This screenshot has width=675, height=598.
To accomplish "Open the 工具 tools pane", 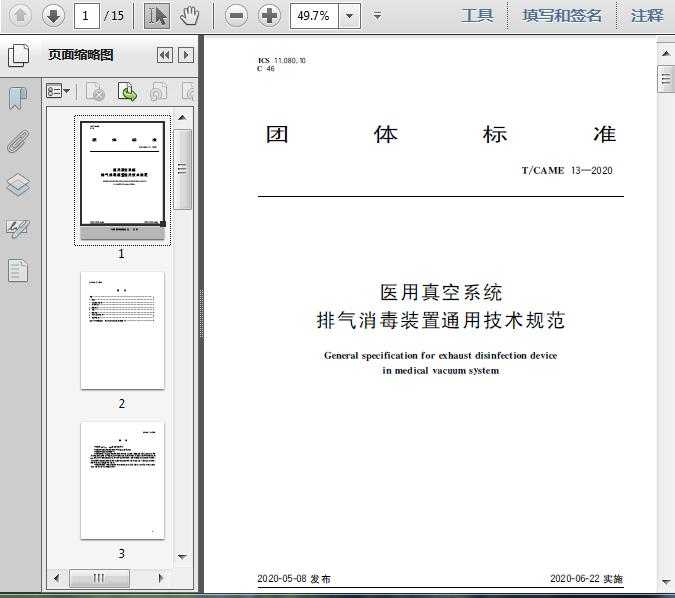I will (x=477, y=15).
